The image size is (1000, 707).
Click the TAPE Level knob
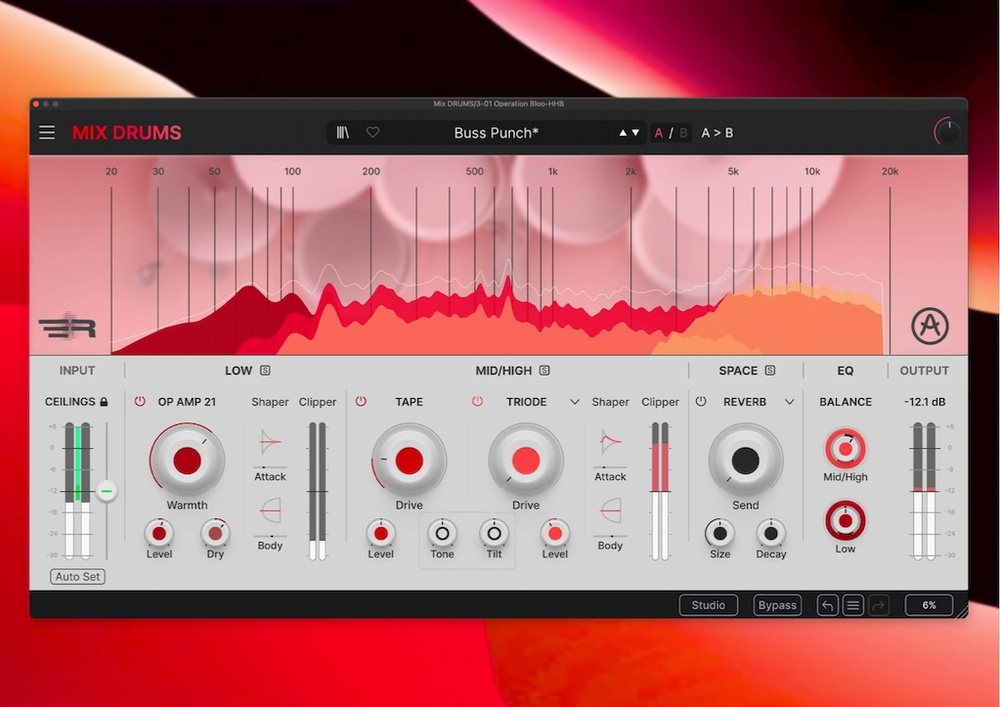(x=381, y=533)
